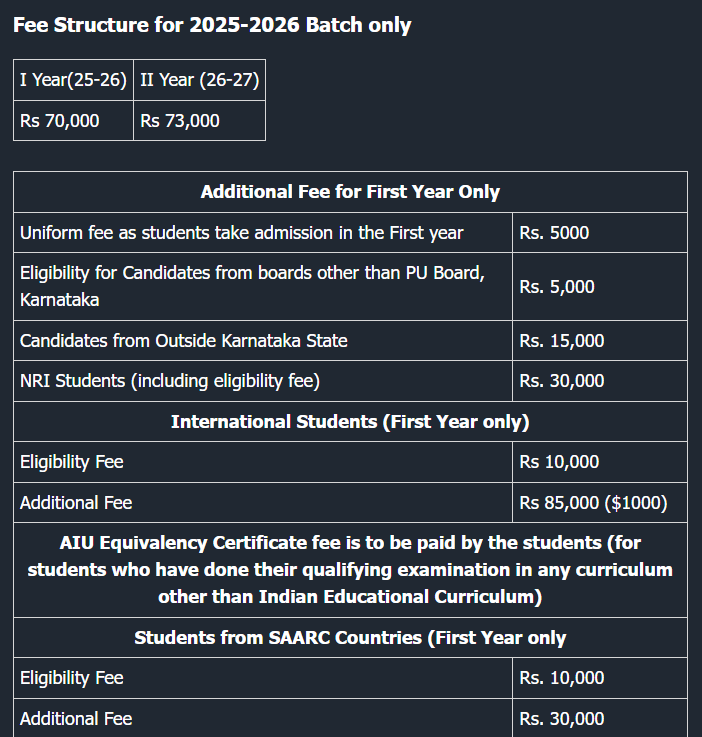
Task: Select the "NRI Students (including eligibility fee)" cell
Action: (170, 381)
